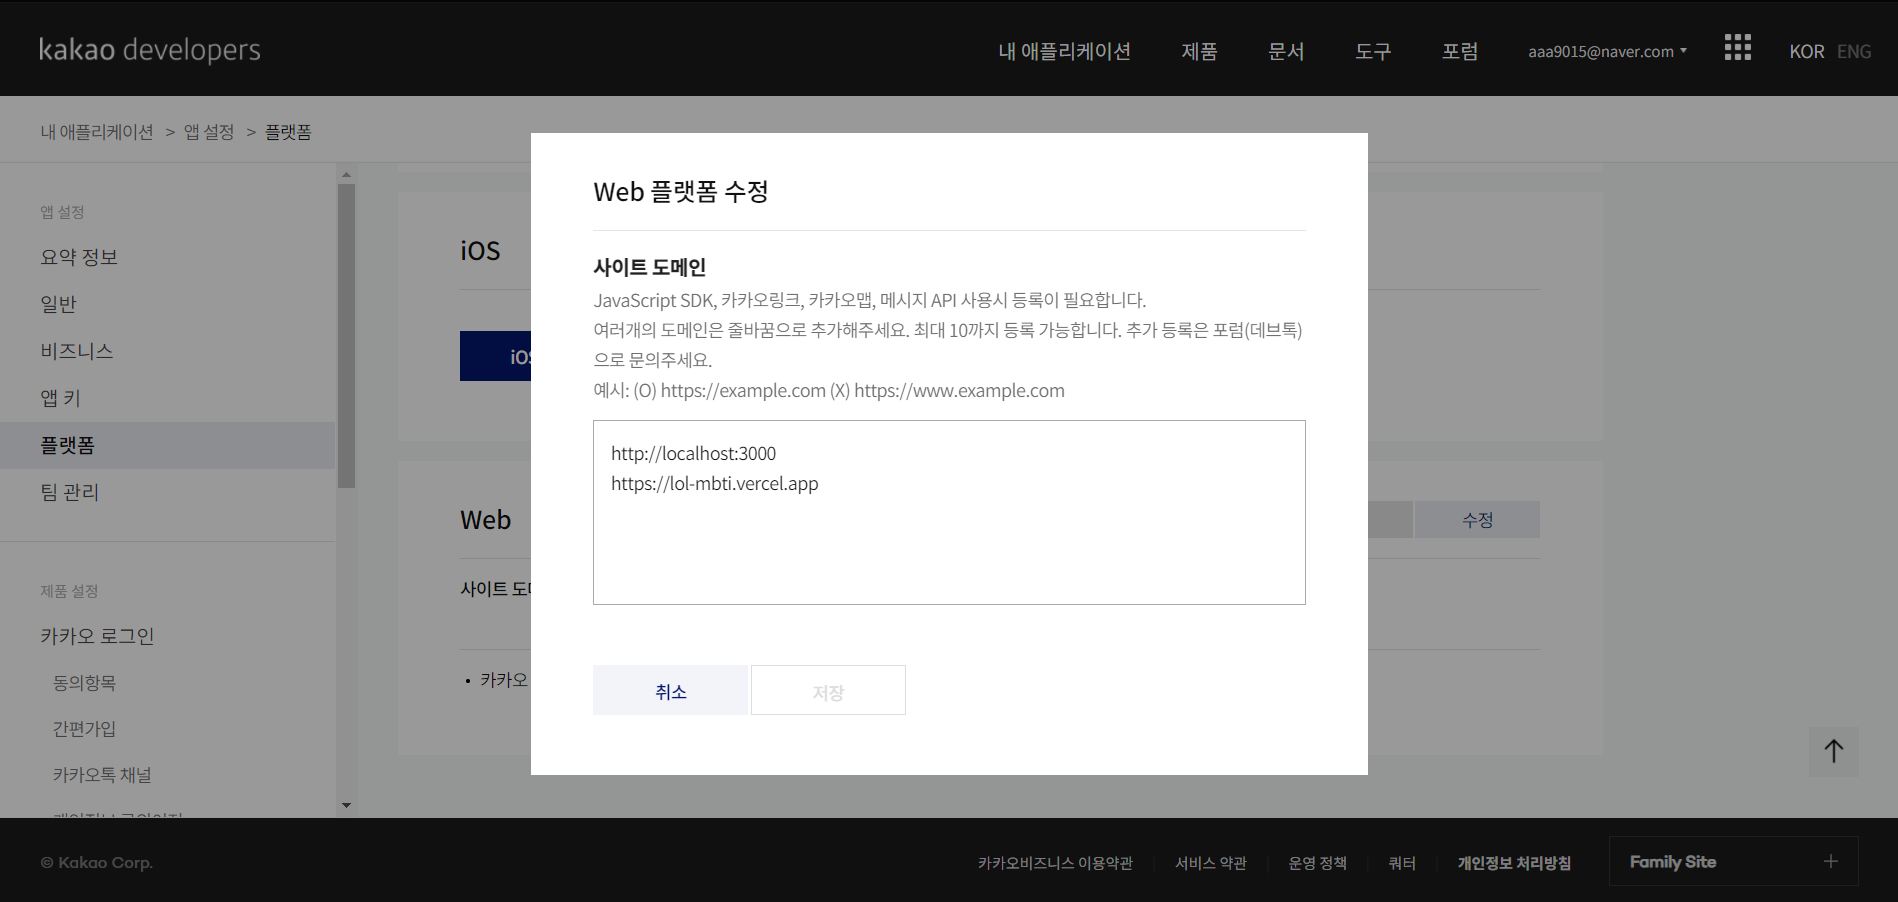1898x902 pixels.
Task: Click the Web 플랫폼 수정 dialog title
Action: click(681, 191)
